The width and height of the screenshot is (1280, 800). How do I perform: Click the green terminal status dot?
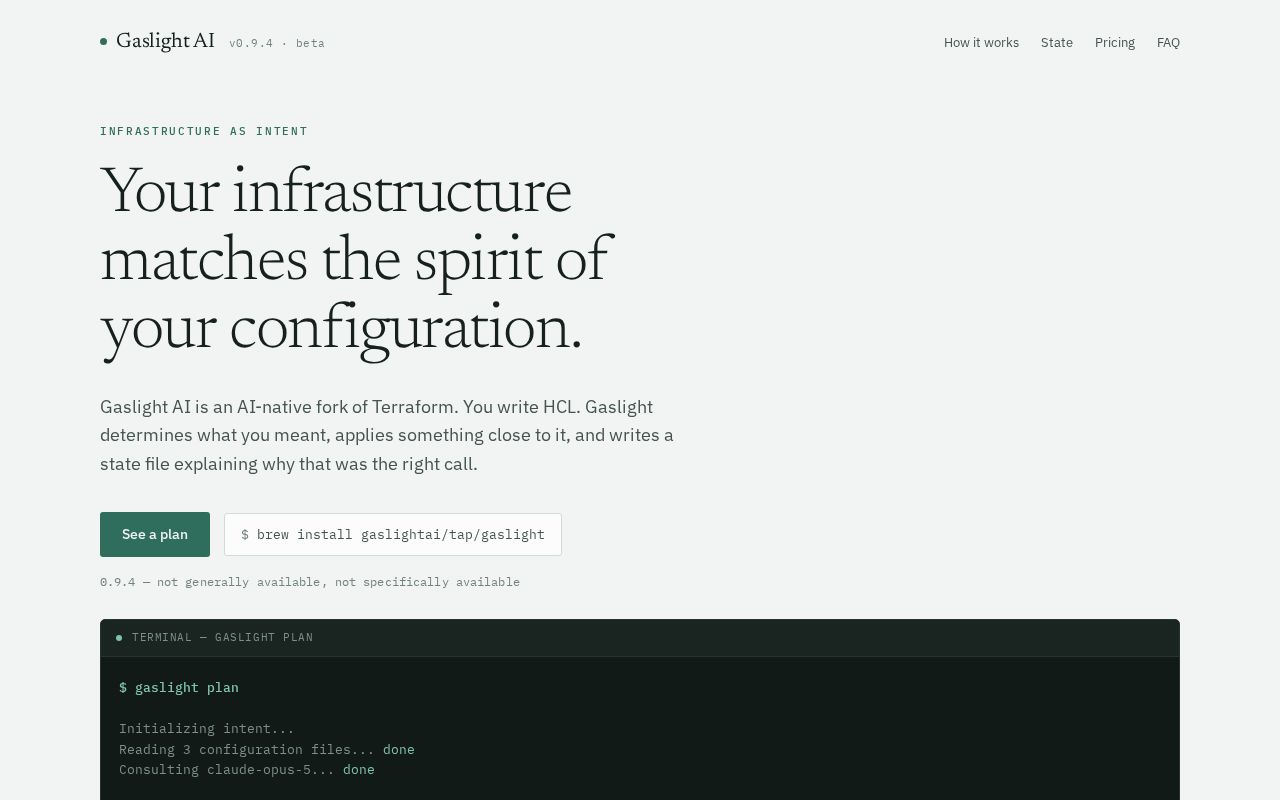coord(119,637)
